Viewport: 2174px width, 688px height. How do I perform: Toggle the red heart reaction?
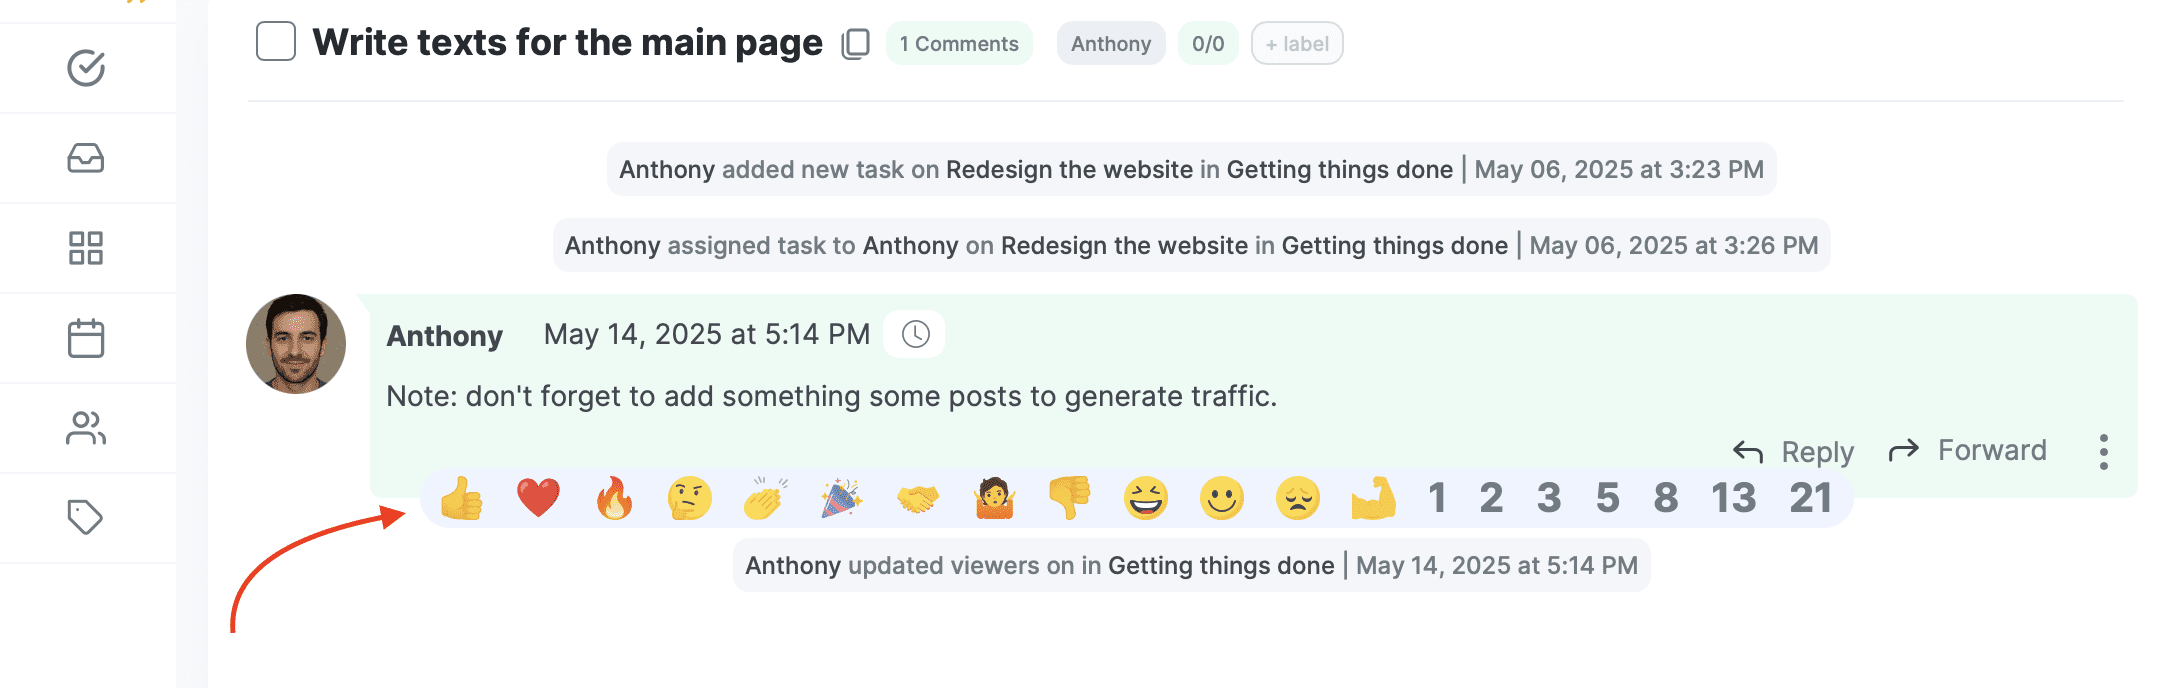pyautogui.click(x=538, y=498)
